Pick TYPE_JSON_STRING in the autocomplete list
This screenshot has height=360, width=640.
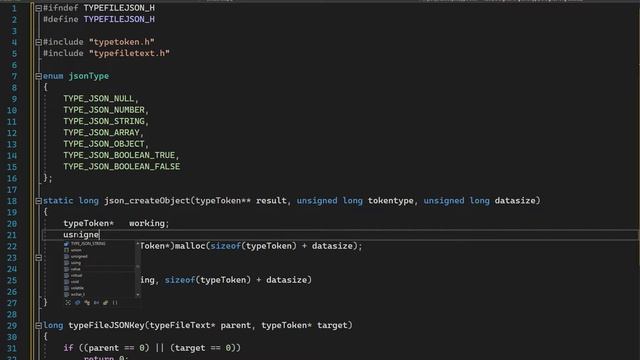[x=88, y=244]
